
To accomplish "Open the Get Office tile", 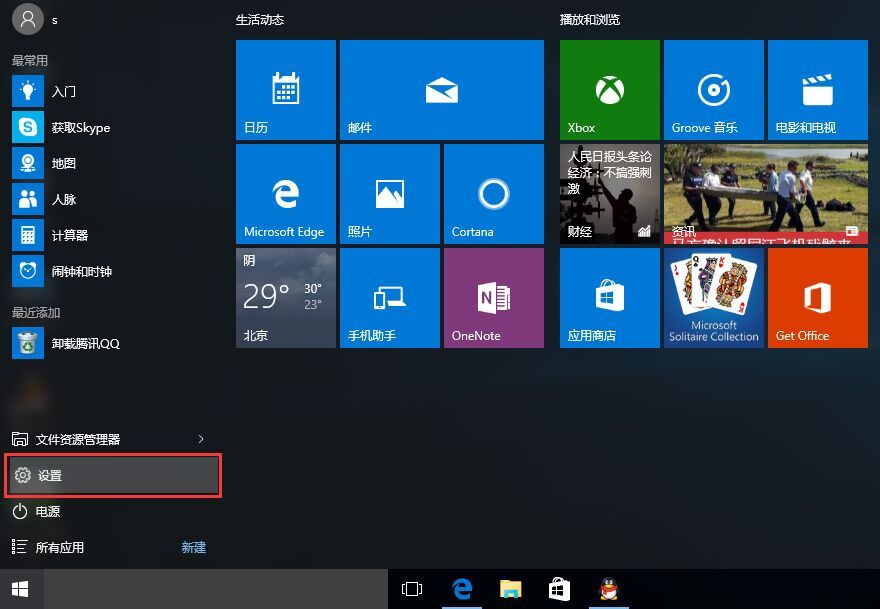I will (x=816, y=297).
